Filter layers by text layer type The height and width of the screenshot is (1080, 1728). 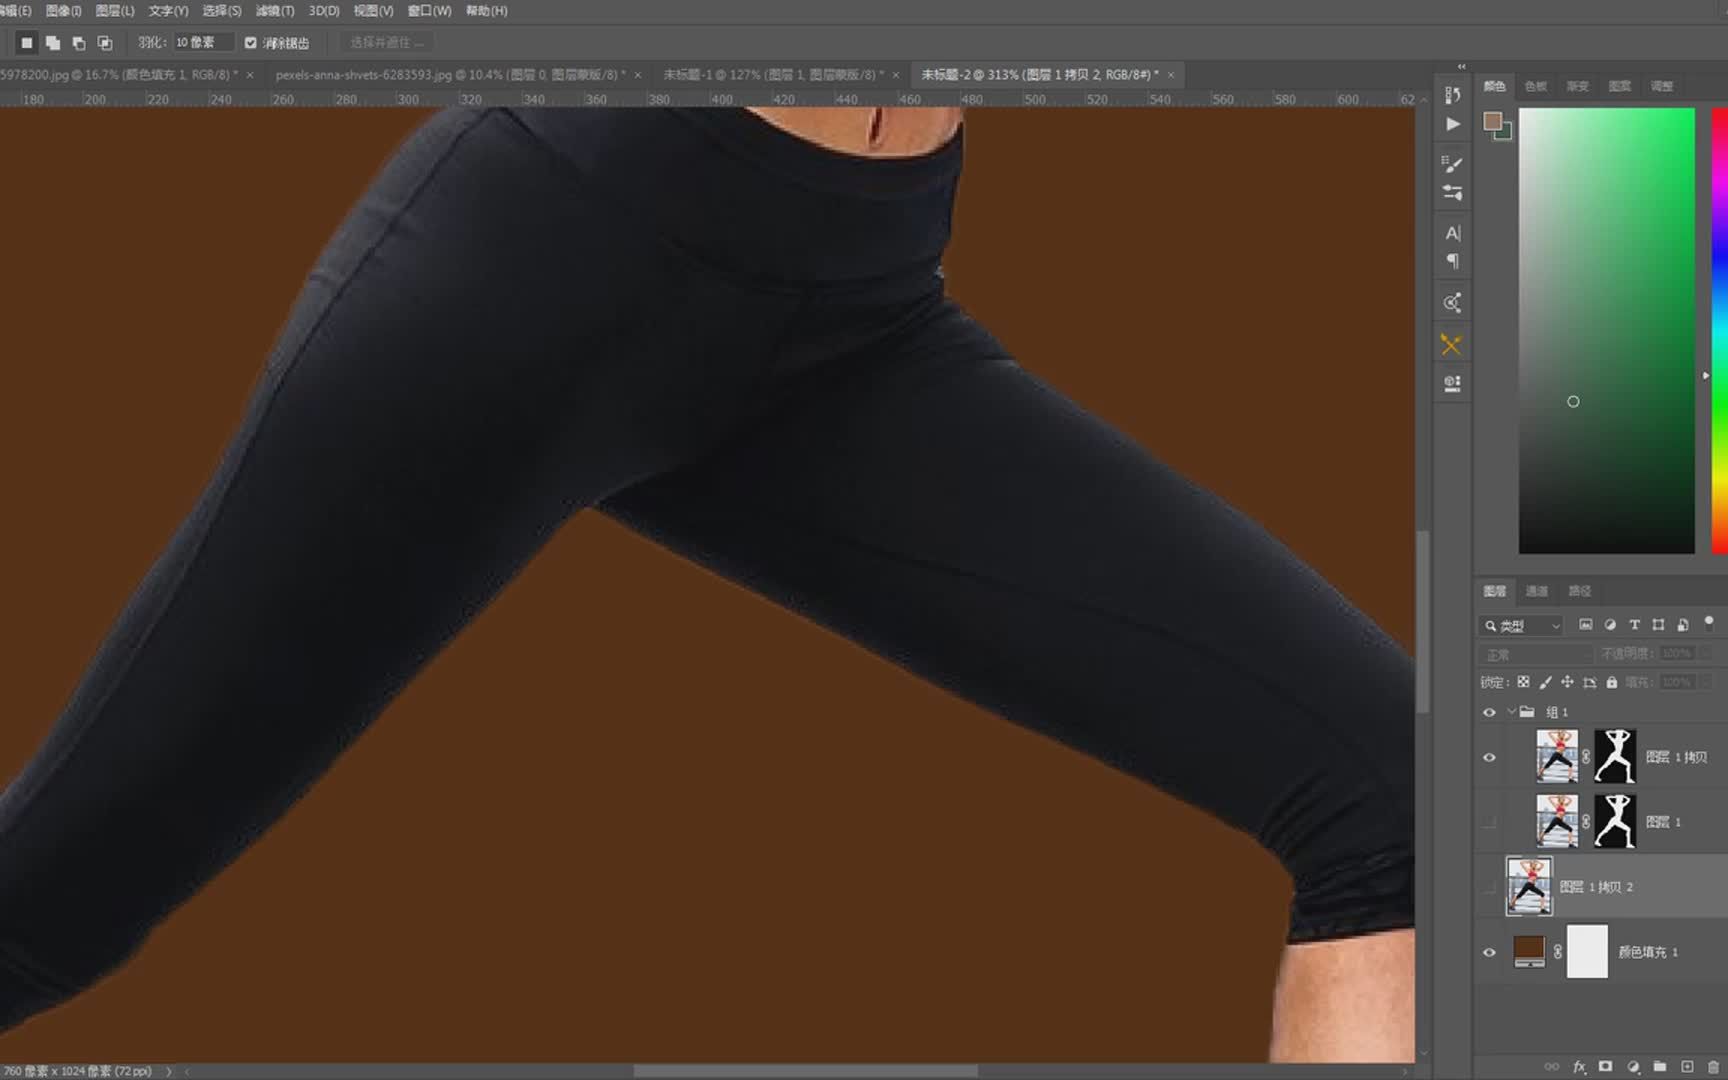click(1635, 625)
